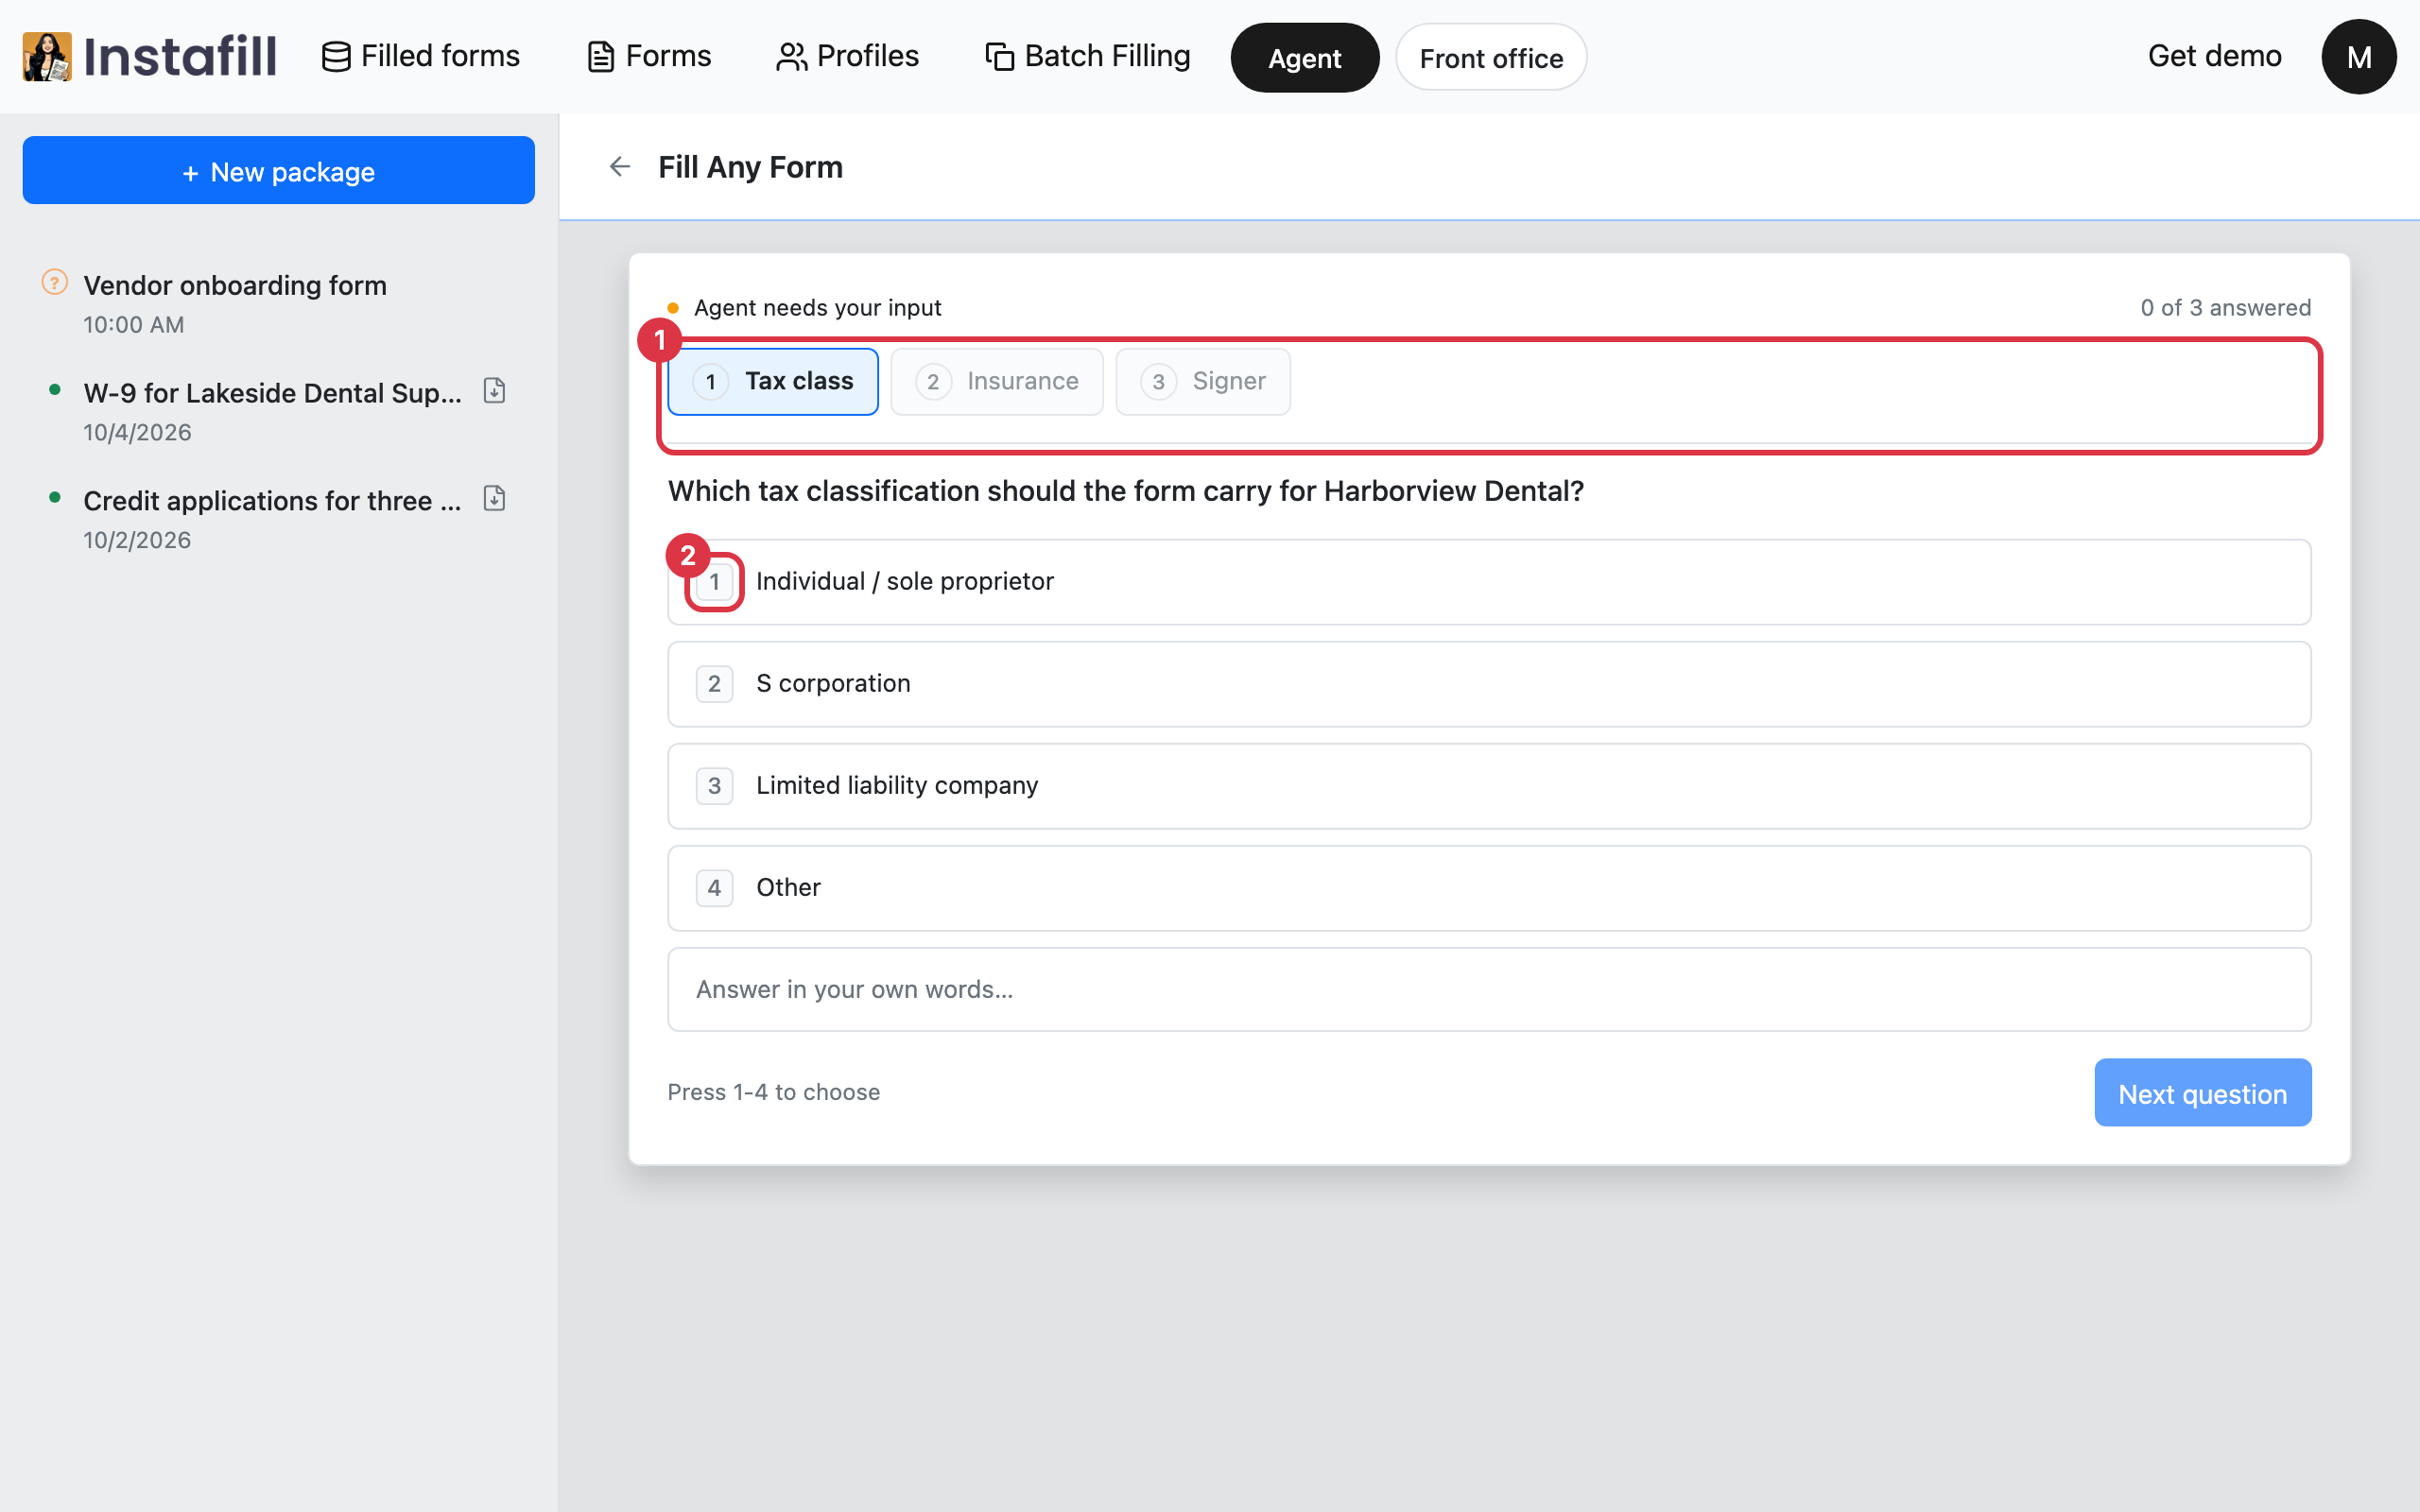Open the Vendor onboarding form package
The width and height of the screenshot is (2420, 1512).
coord(278,304)
